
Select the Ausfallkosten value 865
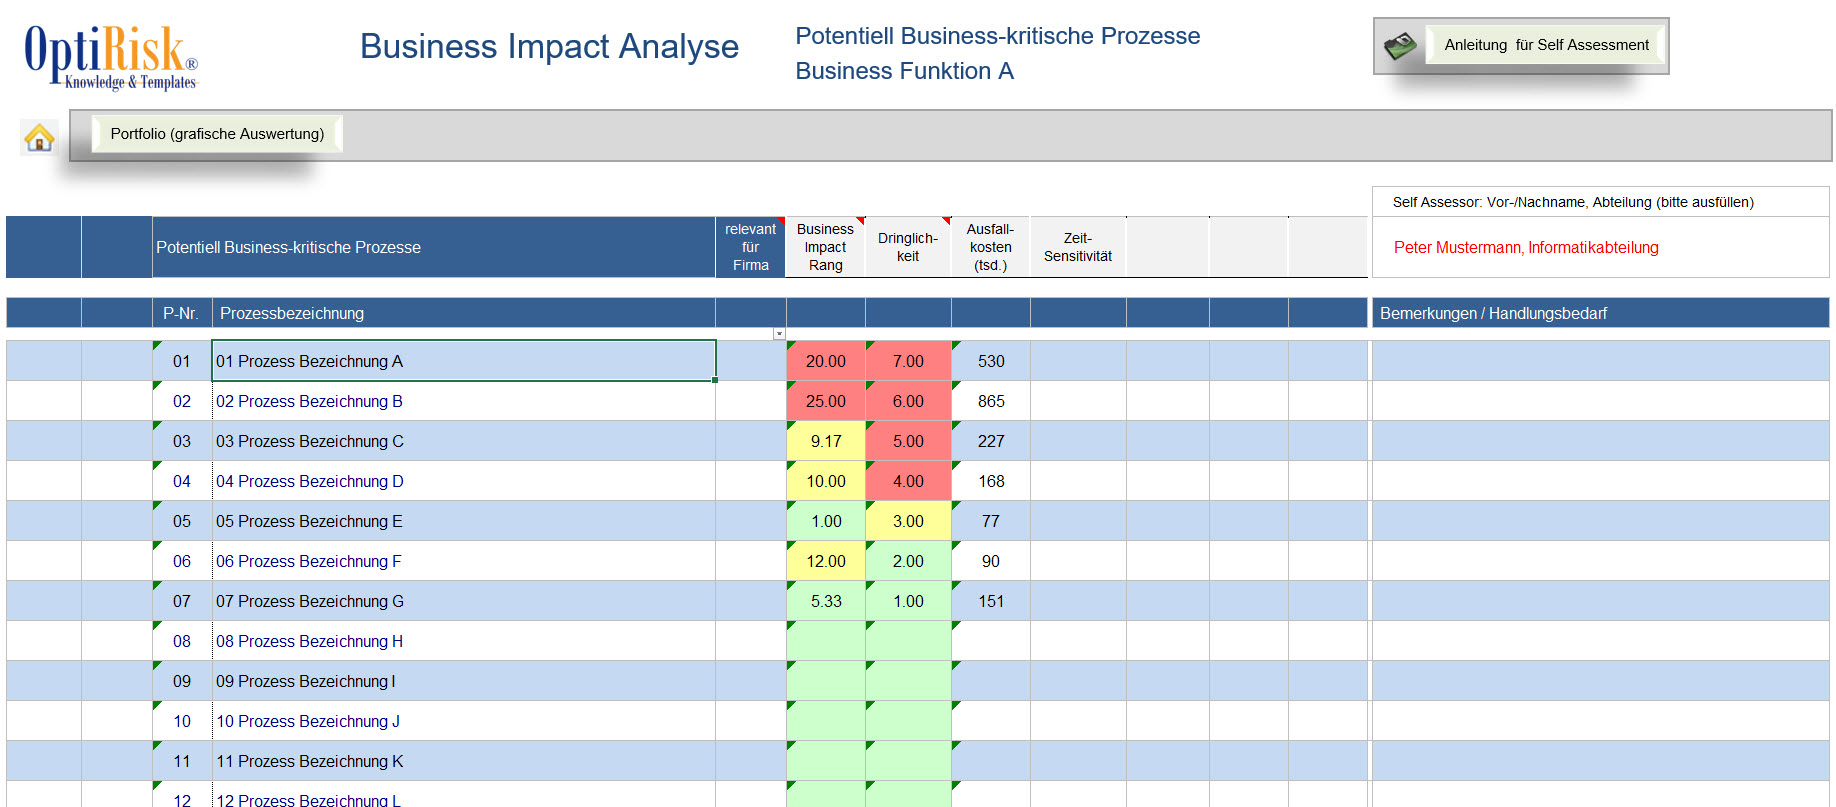pyautogui.click(x=990, y=401)
